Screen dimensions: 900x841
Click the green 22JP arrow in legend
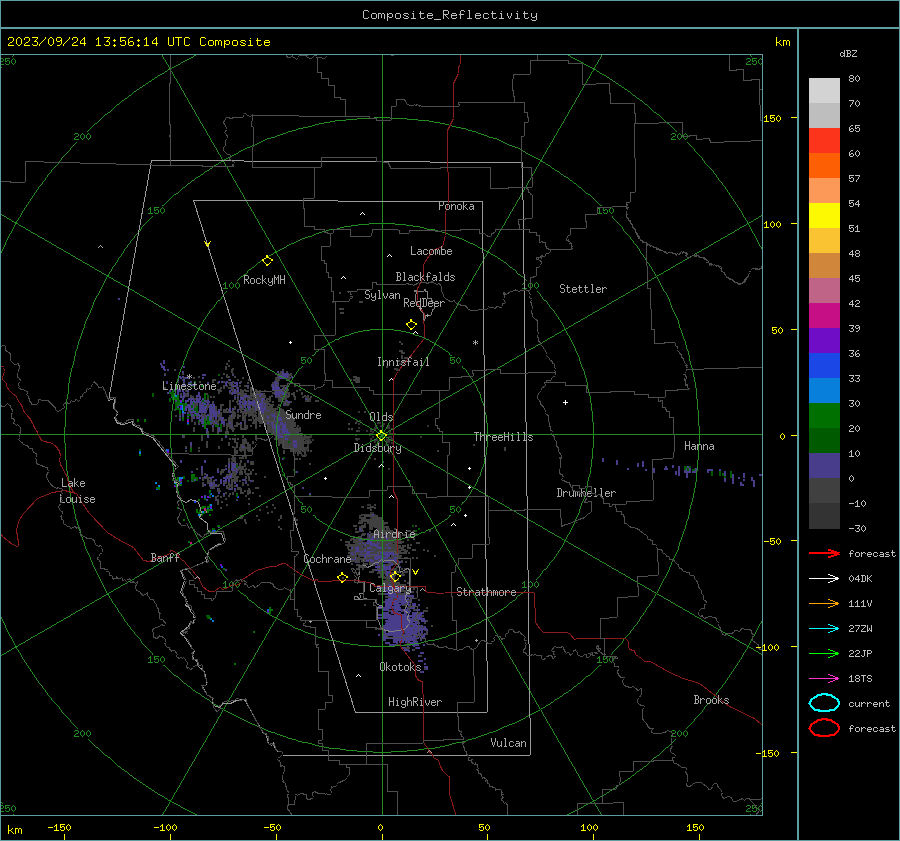824,653
